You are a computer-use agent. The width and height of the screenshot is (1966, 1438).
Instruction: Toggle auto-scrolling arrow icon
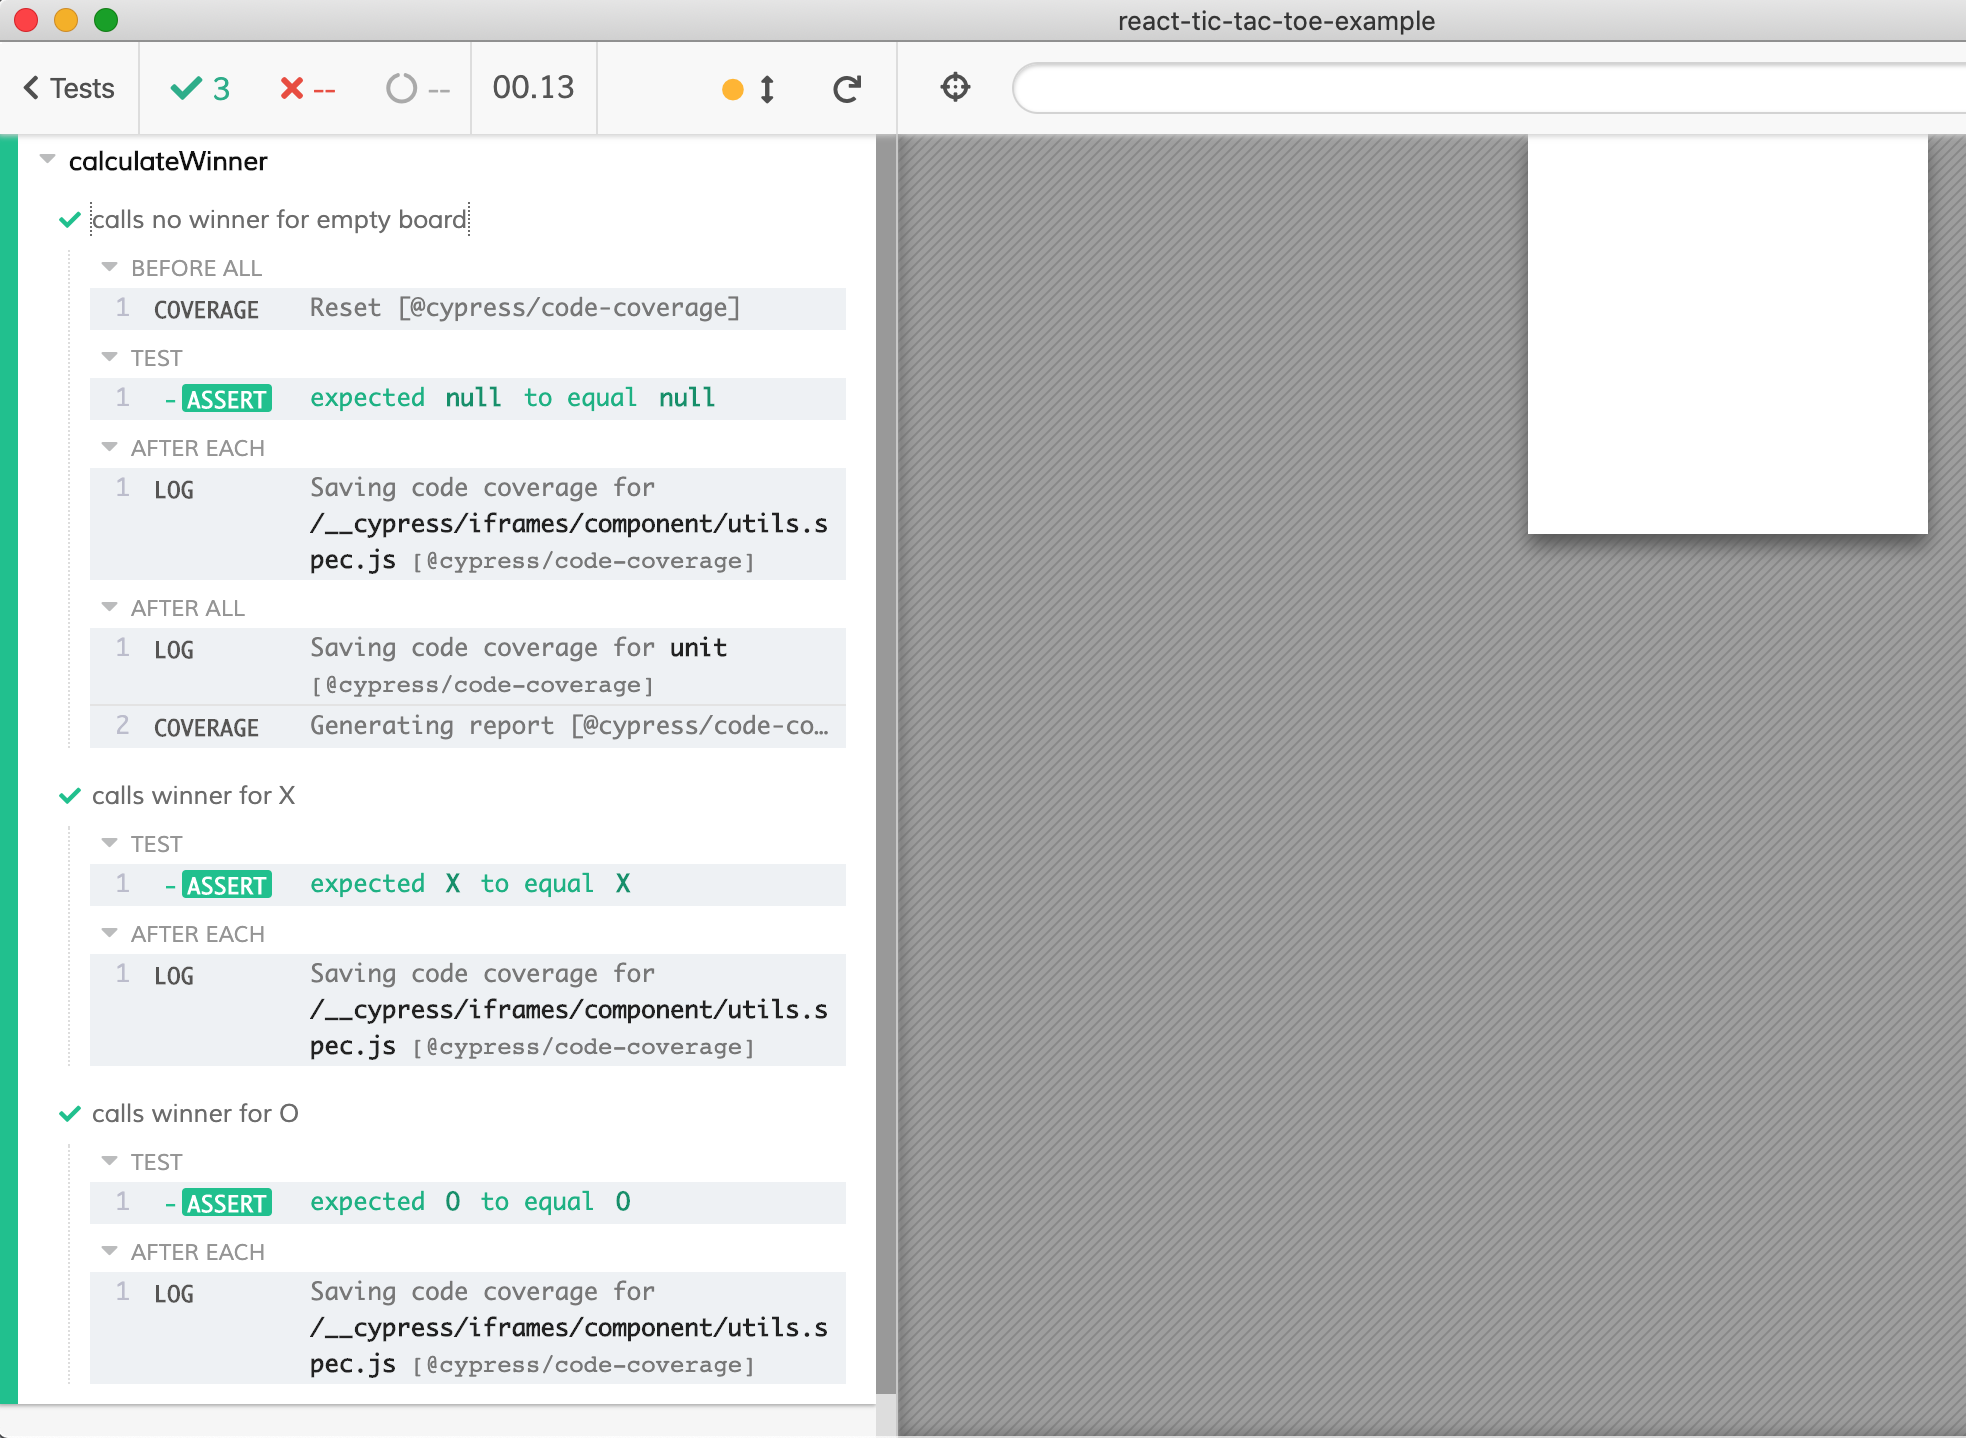click(767, 90)
